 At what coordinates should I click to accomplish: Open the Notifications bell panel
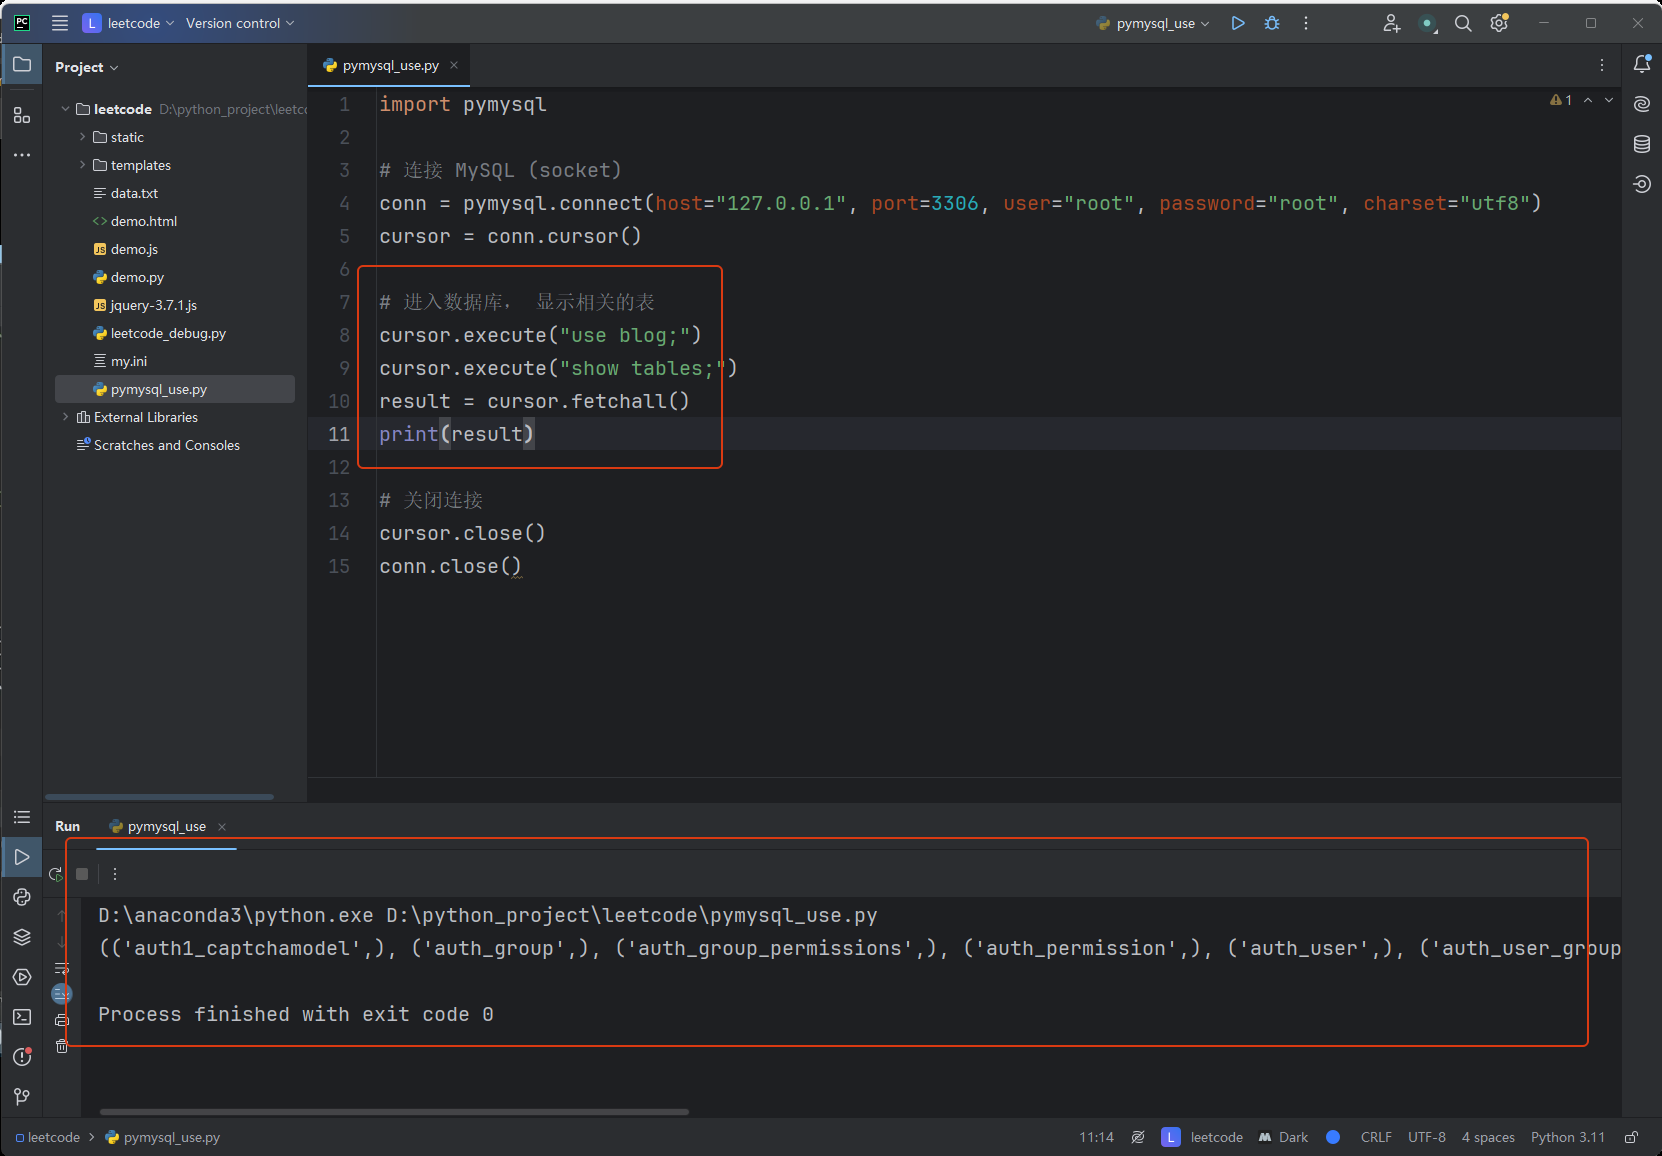point(1642,64)
